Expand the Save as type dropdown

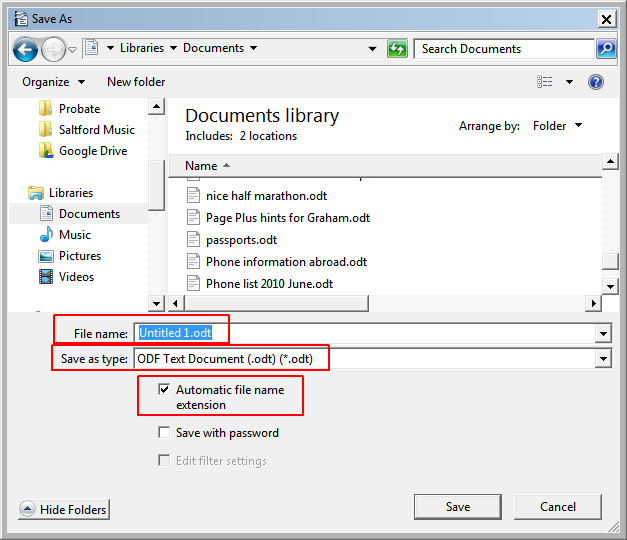602,358
